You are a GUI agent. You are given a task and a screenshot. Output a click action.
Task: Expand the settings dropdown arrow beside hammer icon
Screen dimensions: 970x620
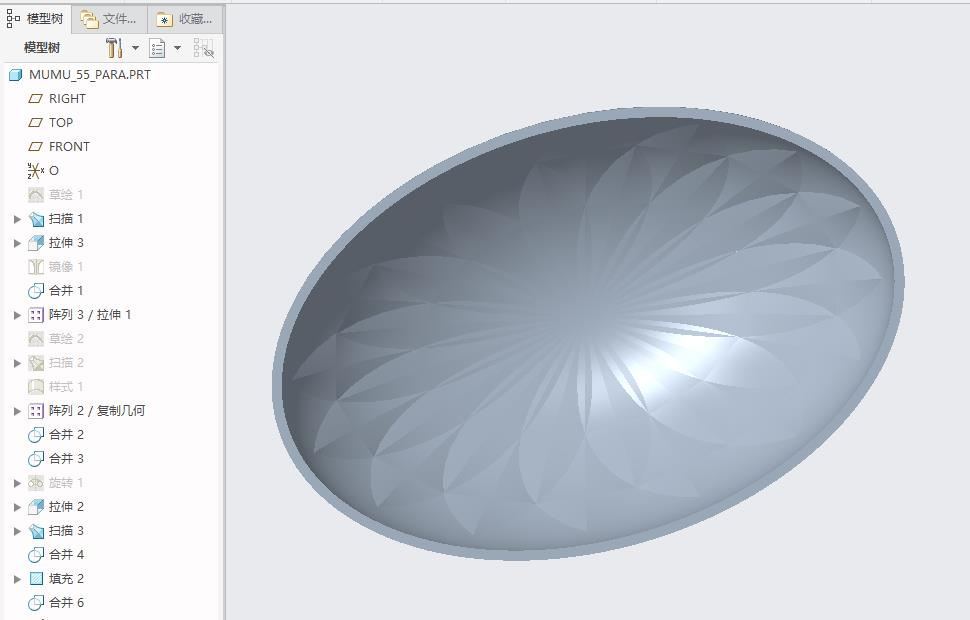click(135, 48)
